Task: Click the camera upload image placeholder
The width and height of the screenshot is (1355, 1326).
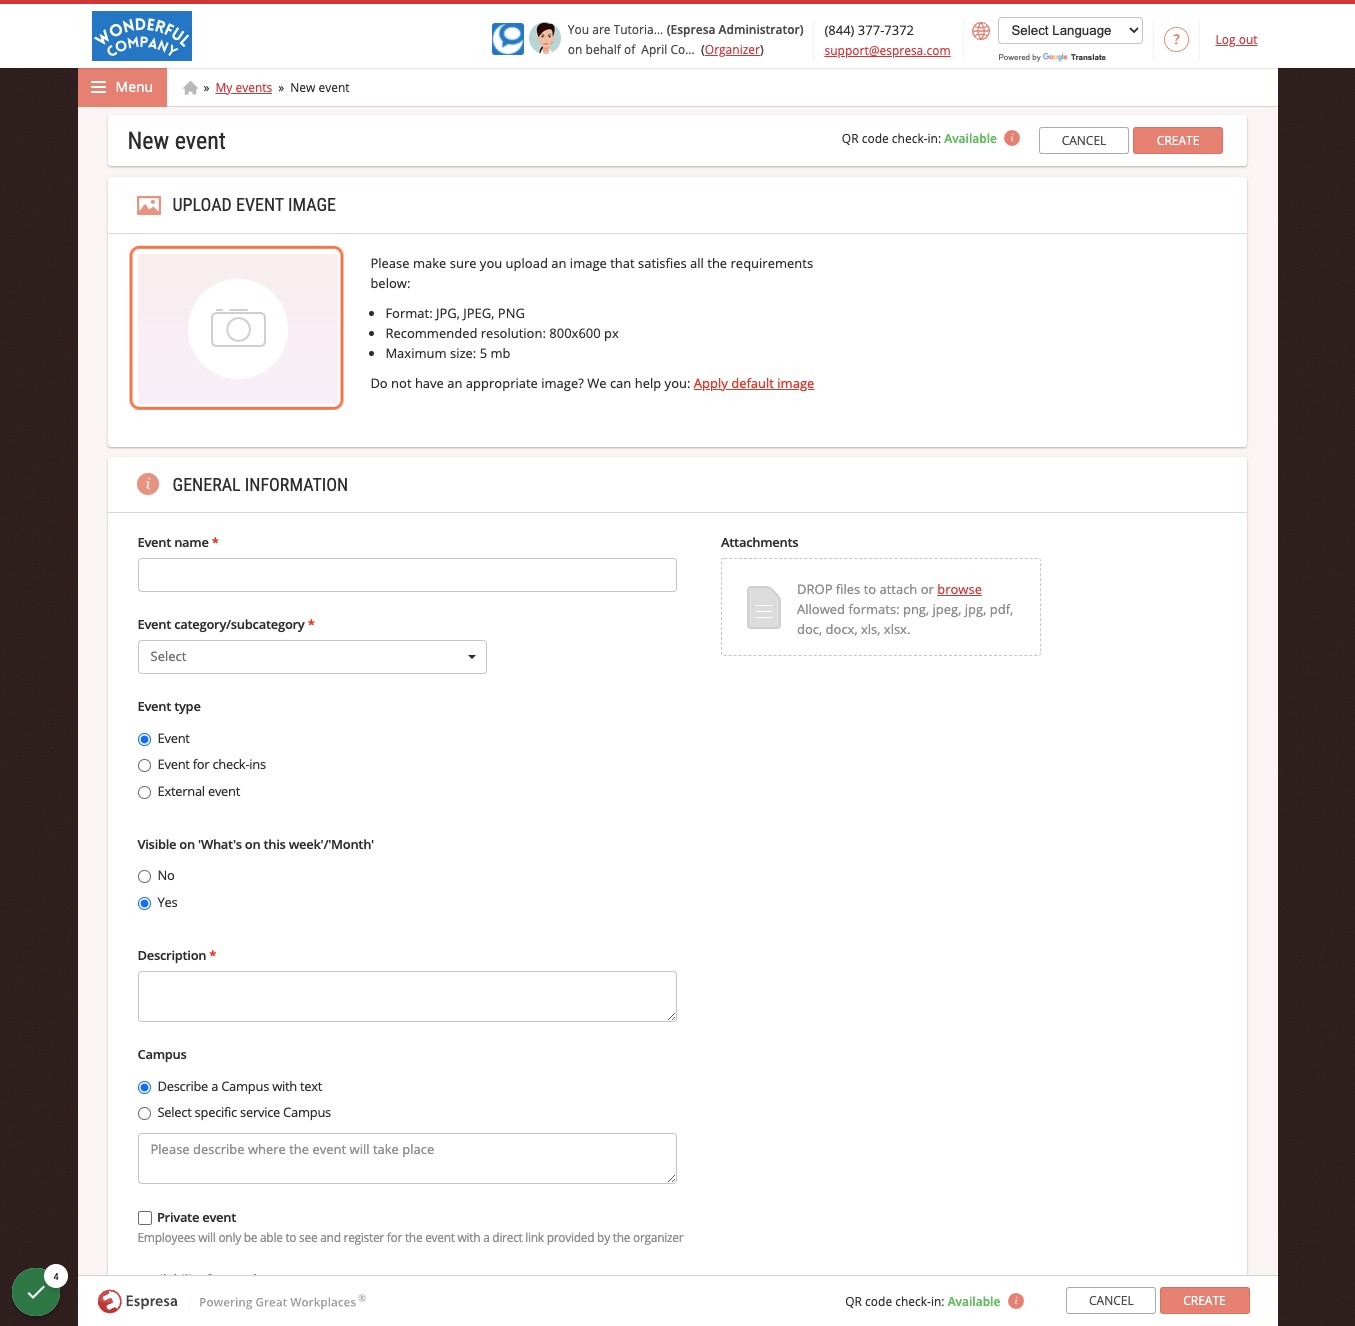Action: click(x=237, y=328)
